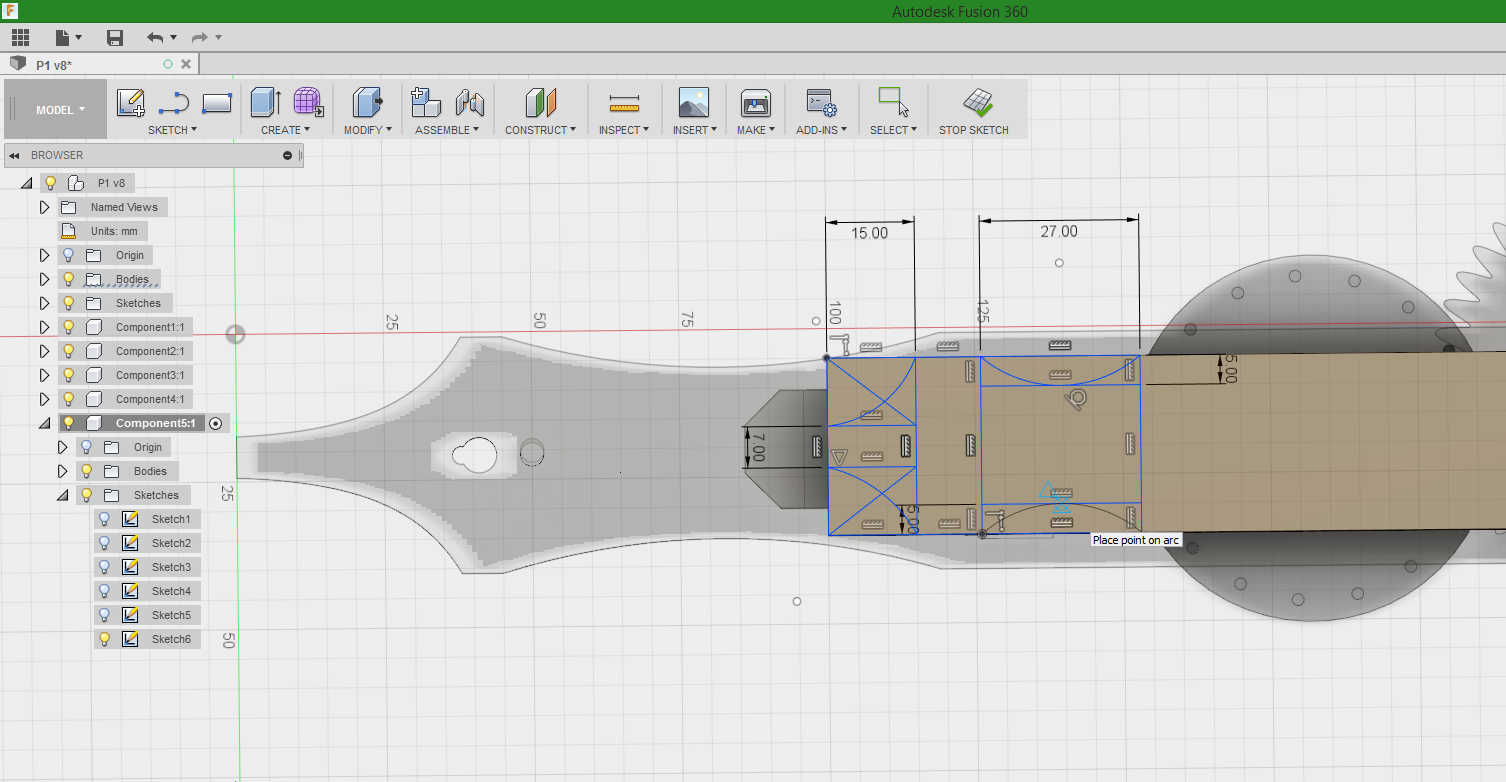Select the Line sketch tool

pyautogui.click(x=174, y=102)
